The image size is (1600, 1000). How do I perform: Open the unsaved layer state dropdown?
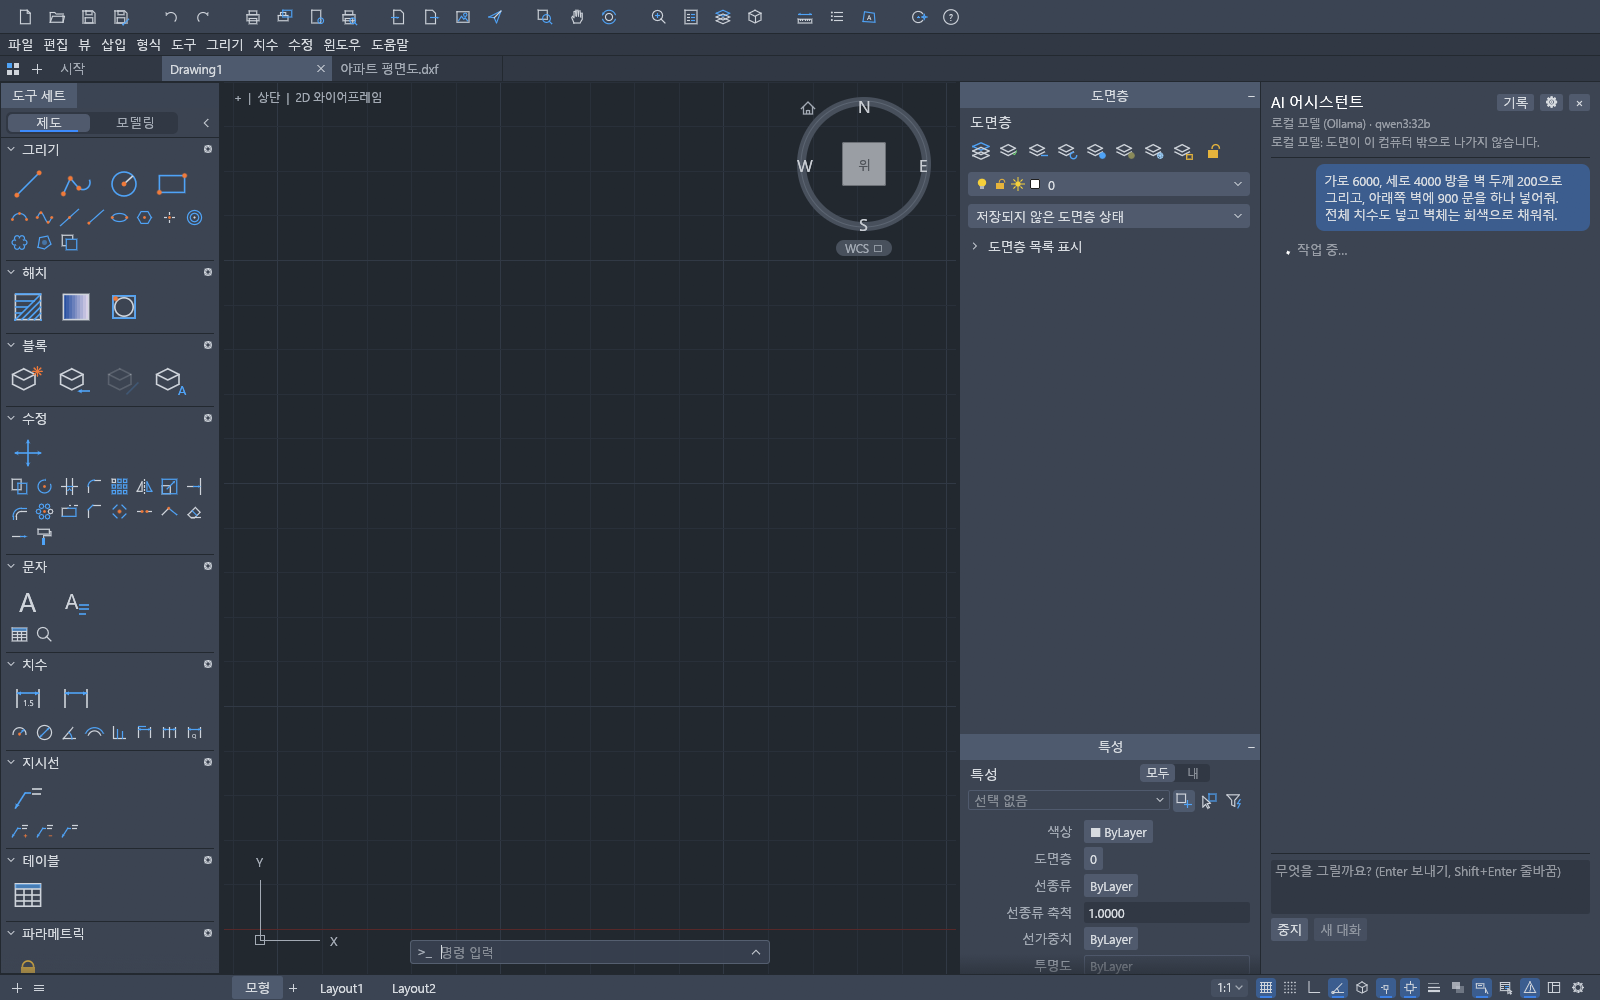(x=1109, y=216)
